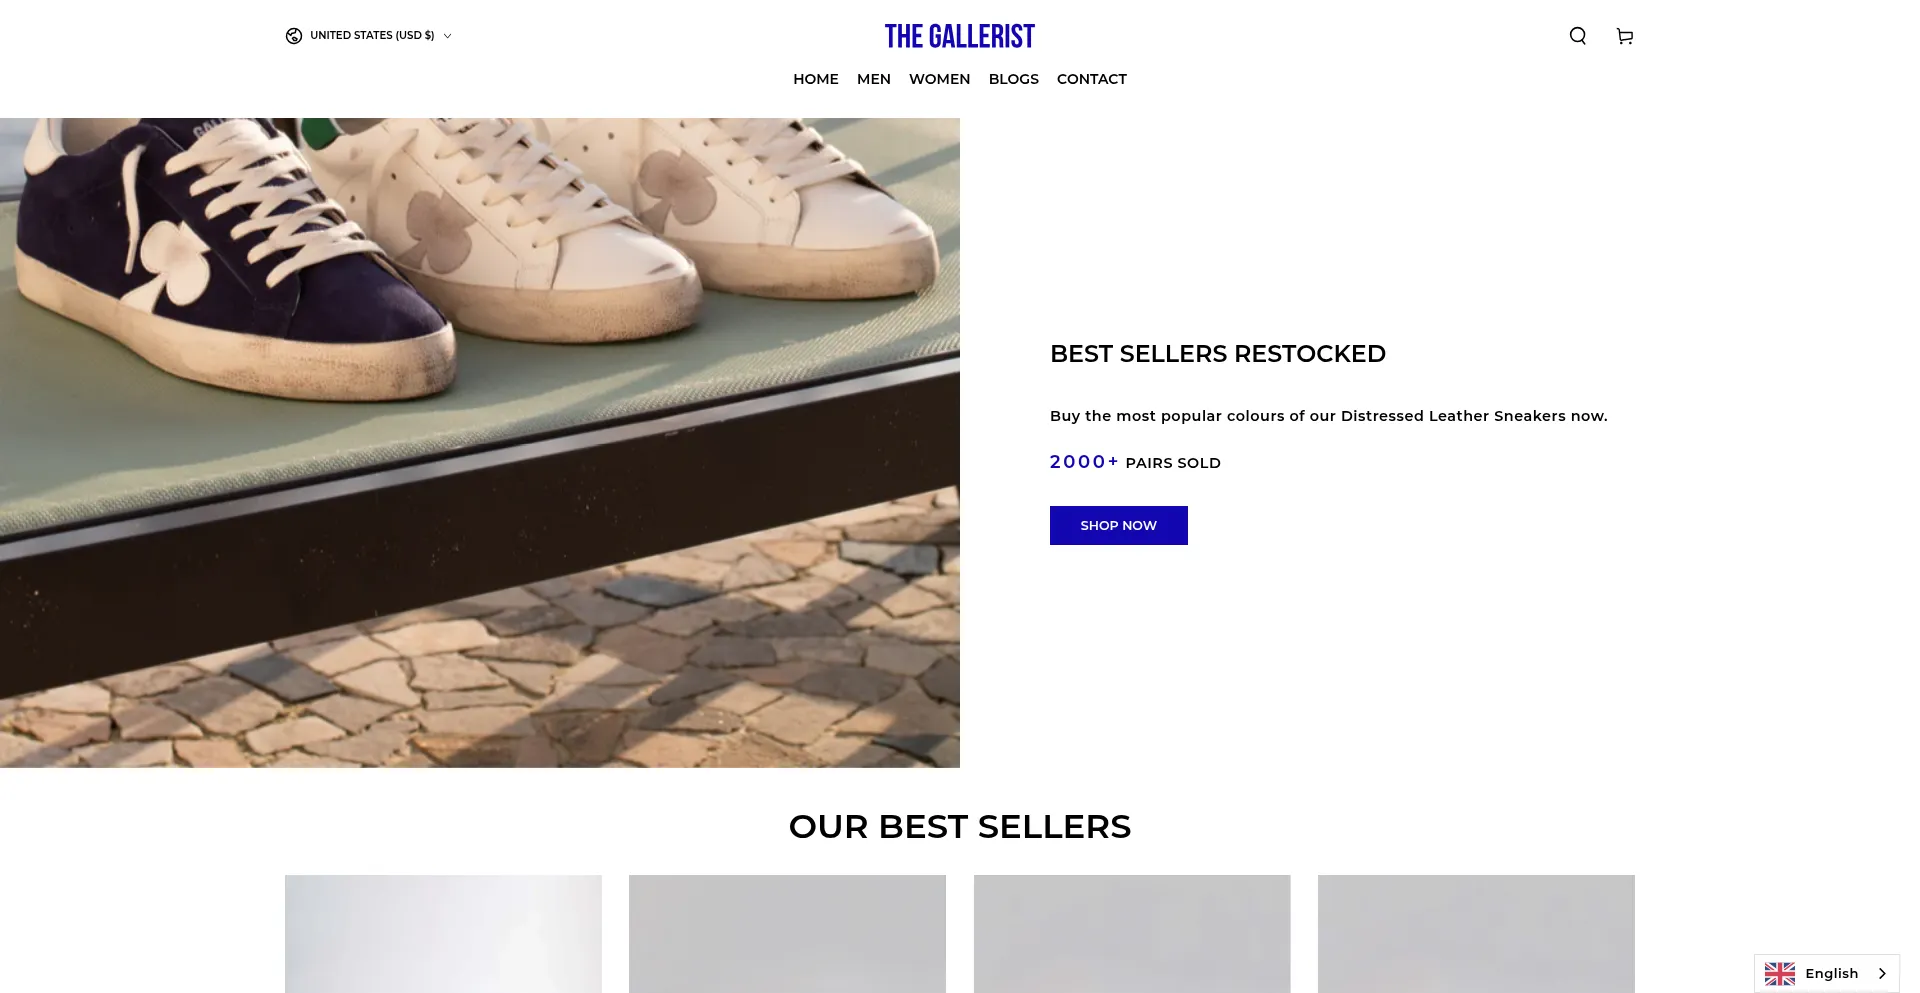The image size is (1920, 993).
Task: Navigate to BLOGS
Action: click(x=1013, y=79)
